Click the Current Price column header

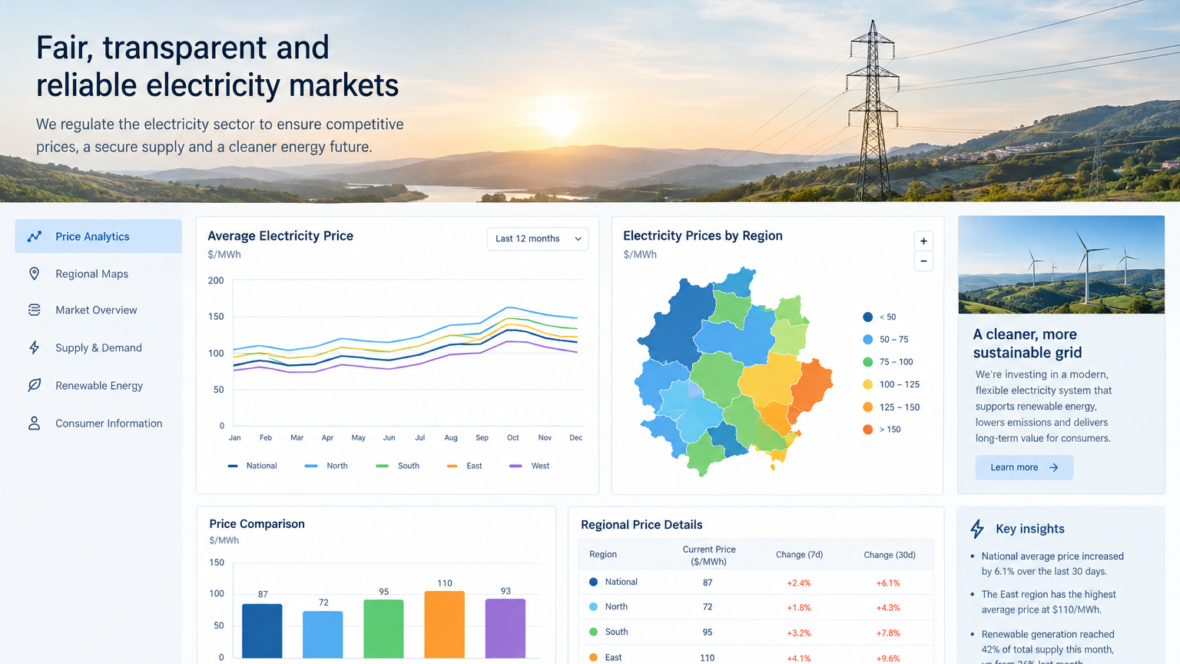pos(709,556)
